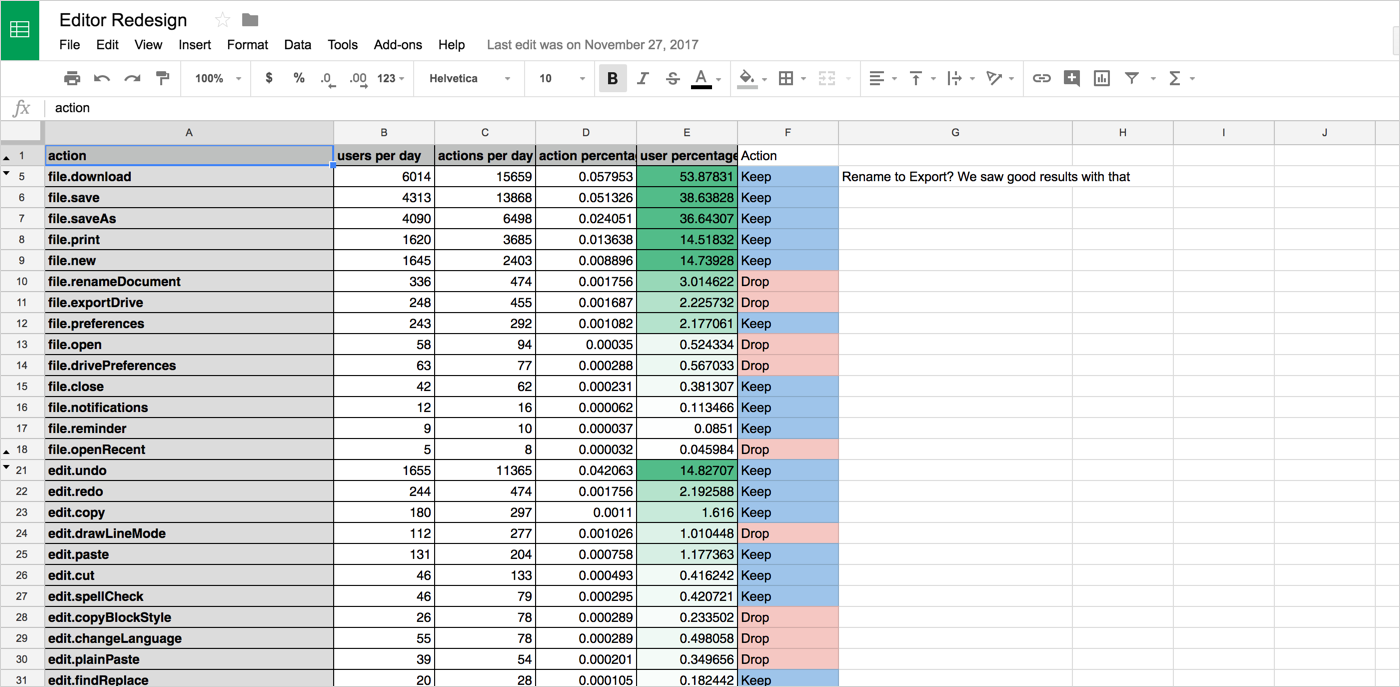Toggle italic formatting
This screenshot has height=687, width=1400.
click(x=642, y=78)
